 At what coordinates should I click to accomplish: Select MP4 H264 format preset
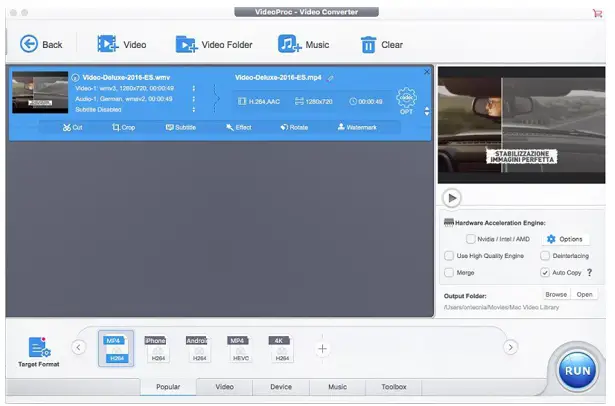point(116,348)
